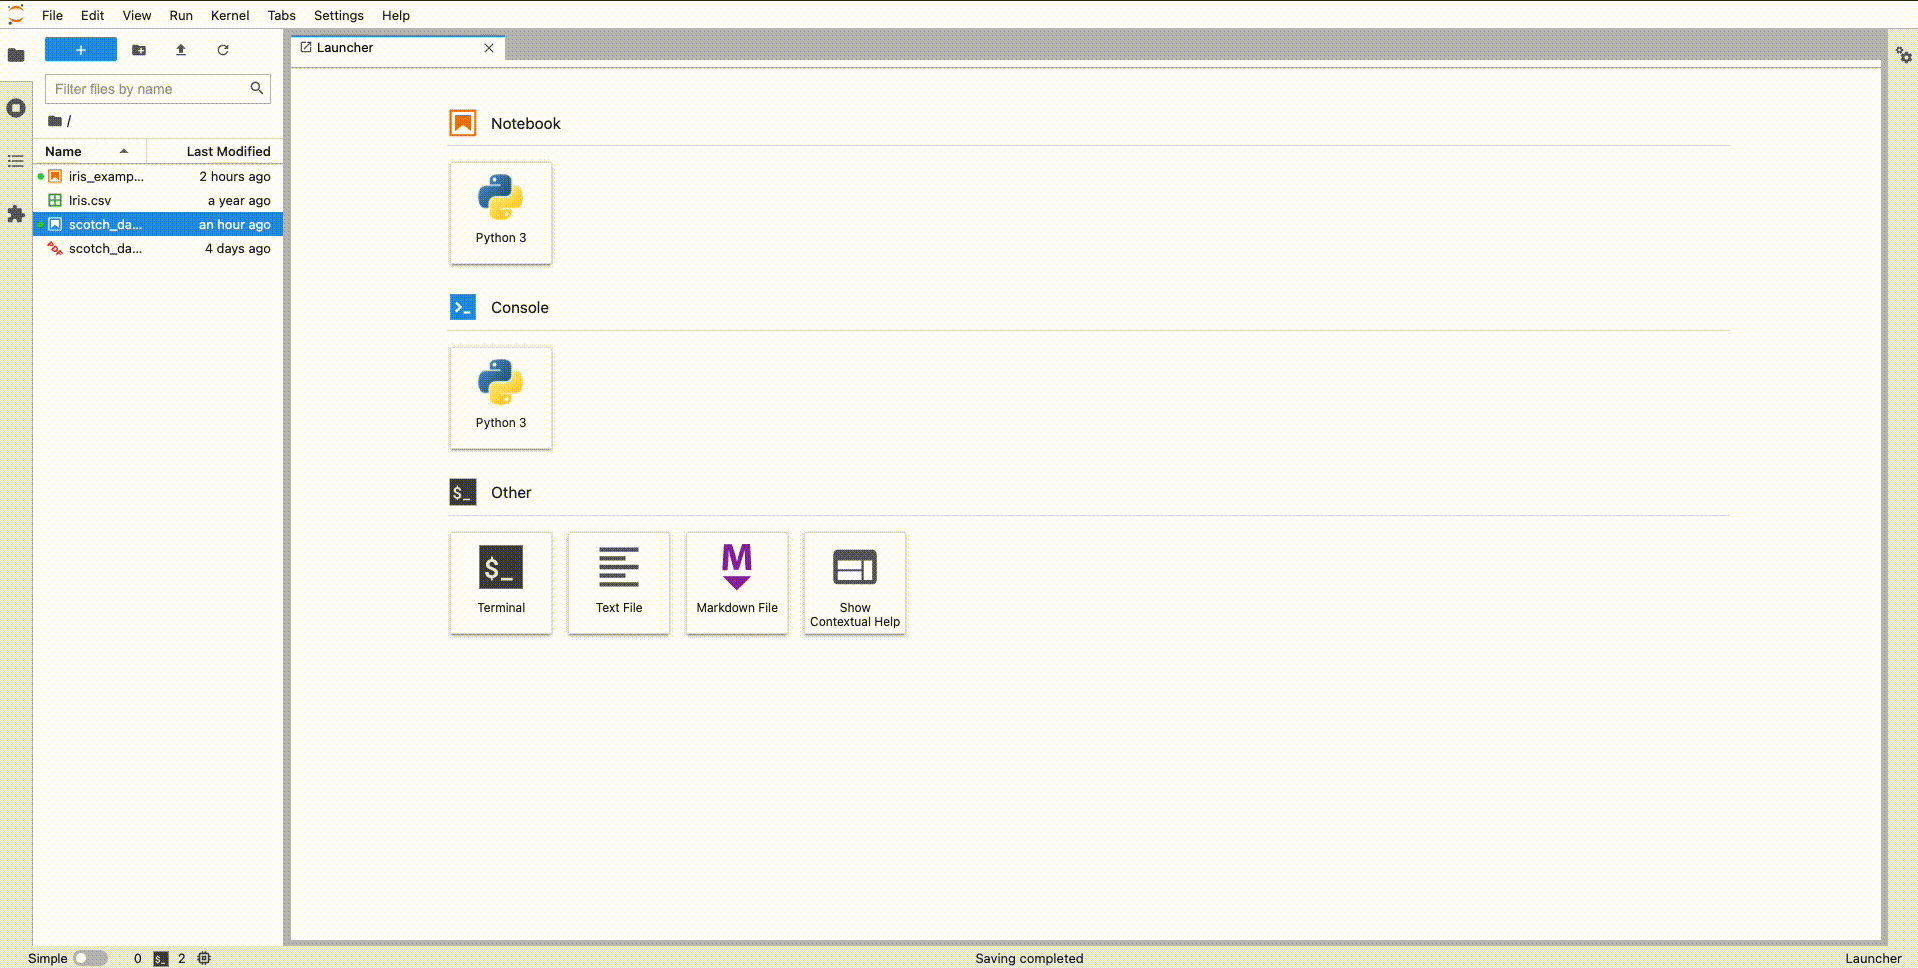Open a new Terminal from the launcher
Viewport: 1918px width, 968px height.
click(x=501, y=583)
